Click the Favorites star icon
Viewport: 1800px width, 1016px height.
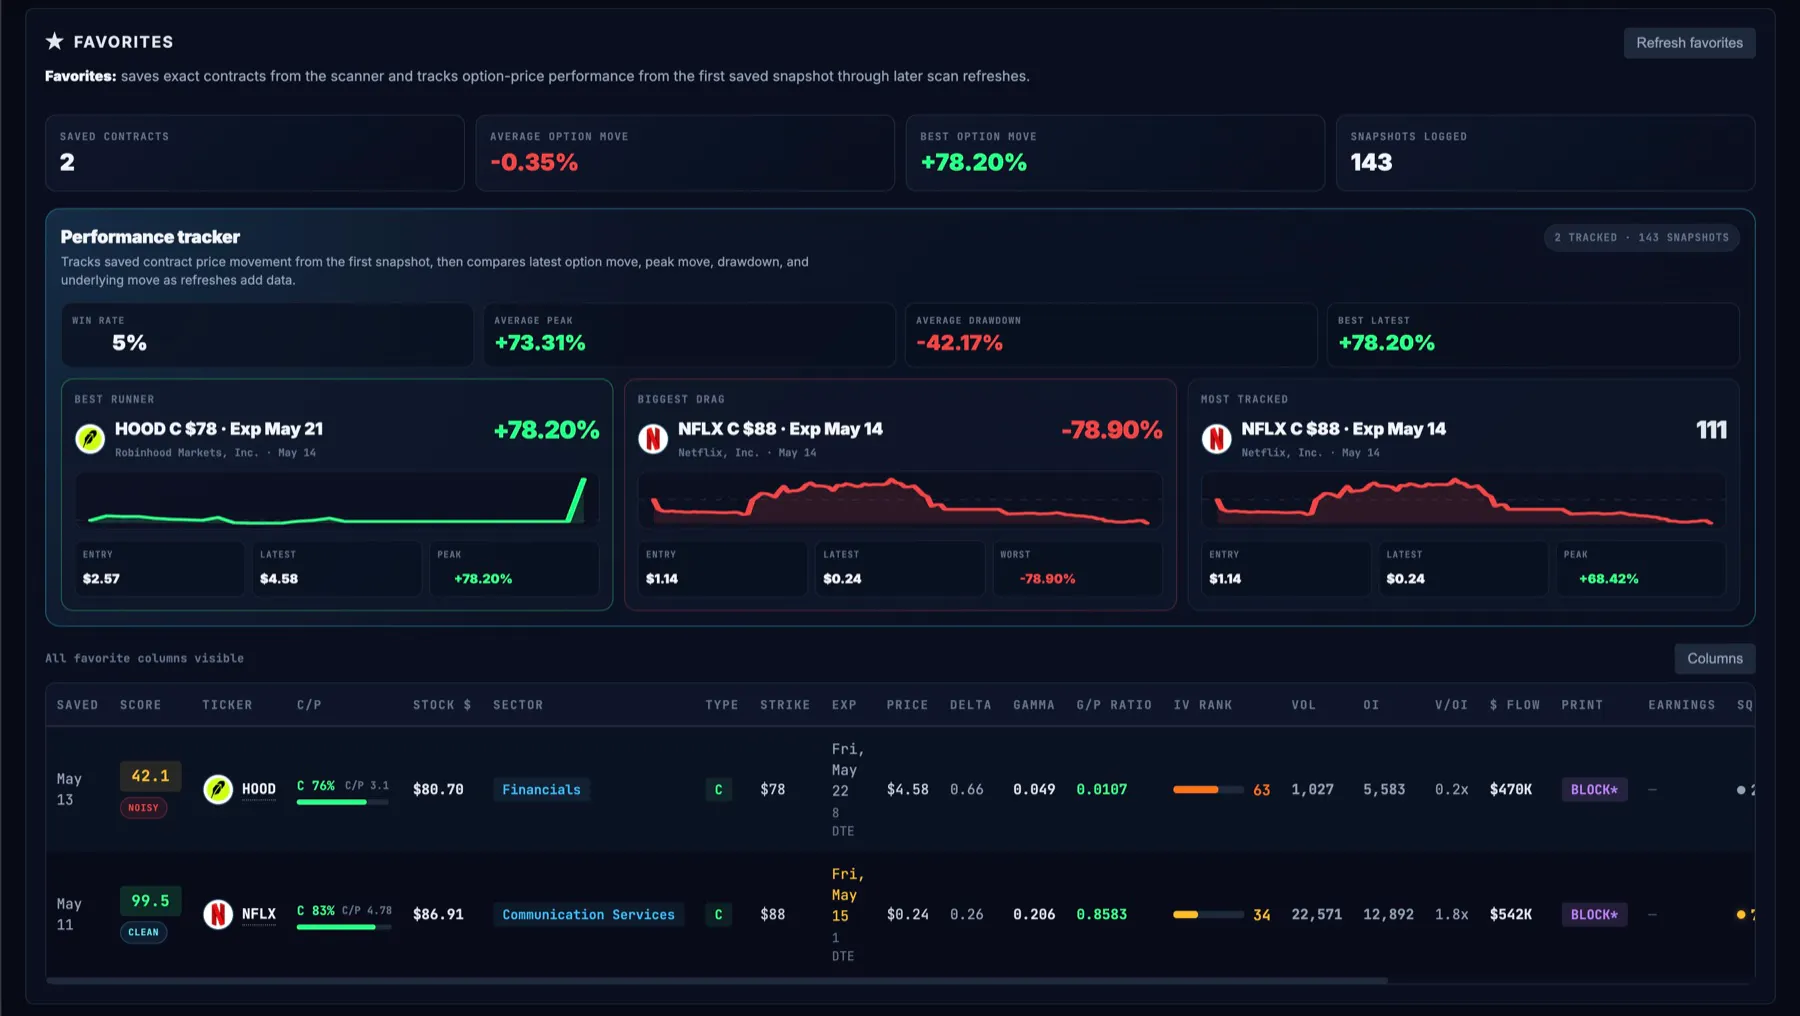55,41
